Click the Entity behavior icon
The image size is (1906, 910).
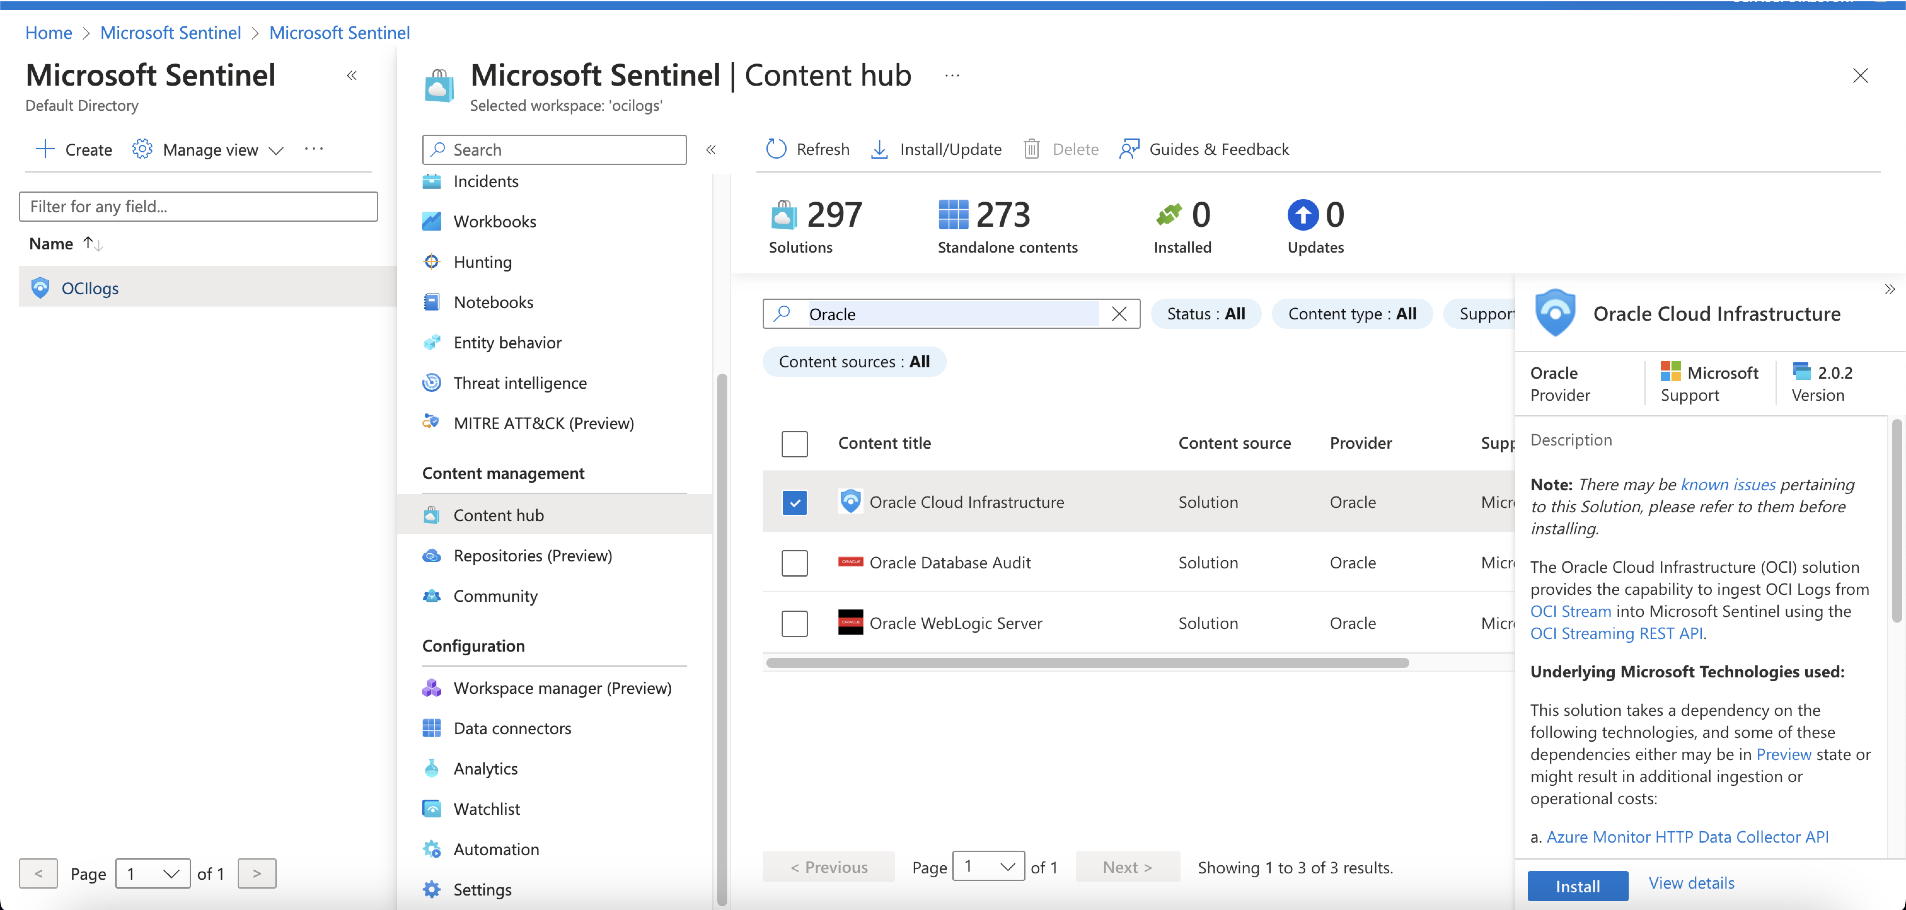click(x=432, y=342)
